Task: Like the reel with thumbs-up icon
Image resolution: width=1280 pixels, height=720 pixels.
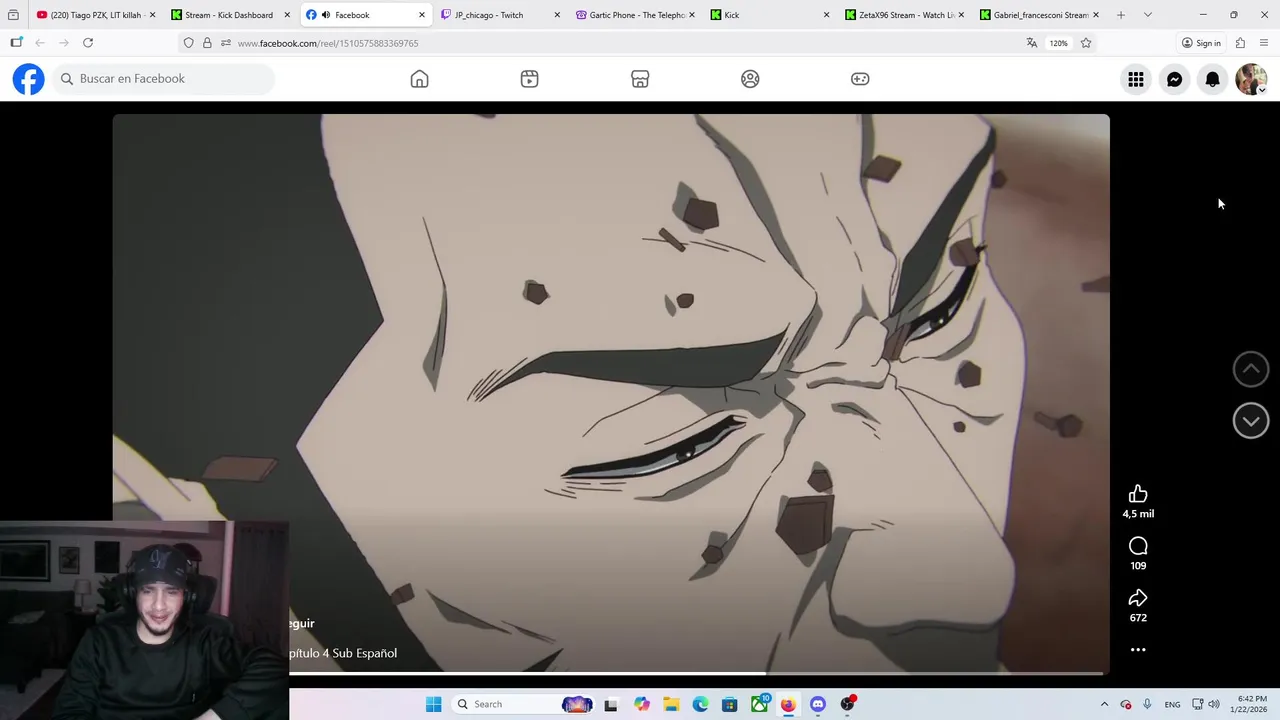Action: 1138,494
